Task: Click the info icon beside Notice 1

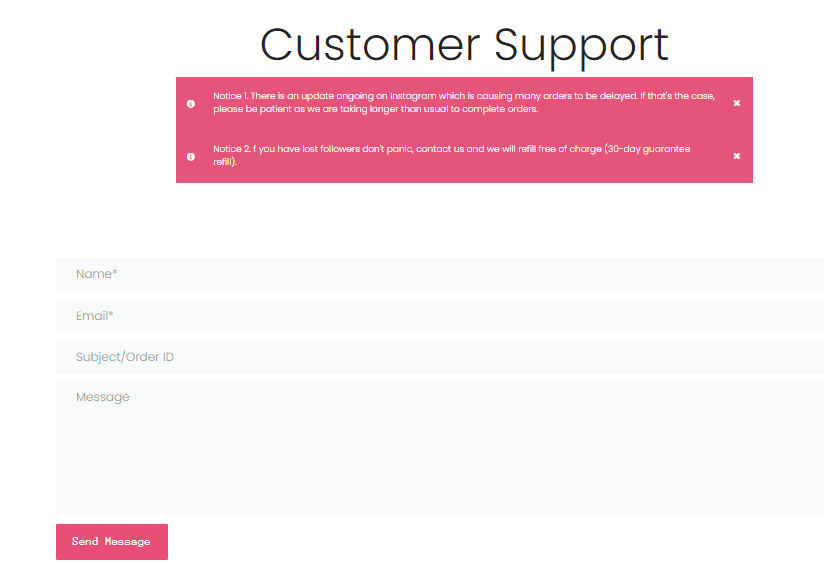Action: point(191,104)
